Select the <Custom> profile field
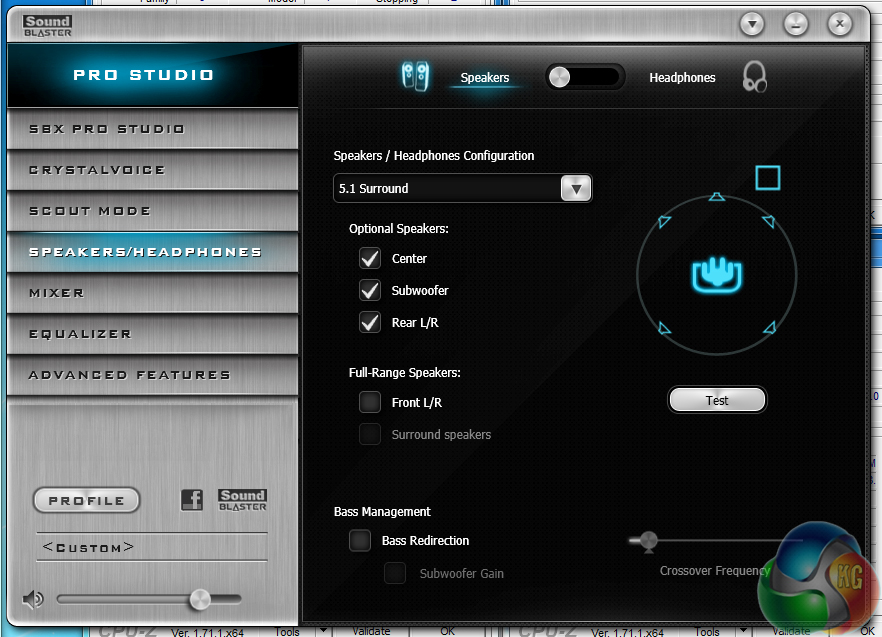Viewport: 882px width, 637px height. tap(152, 547)
